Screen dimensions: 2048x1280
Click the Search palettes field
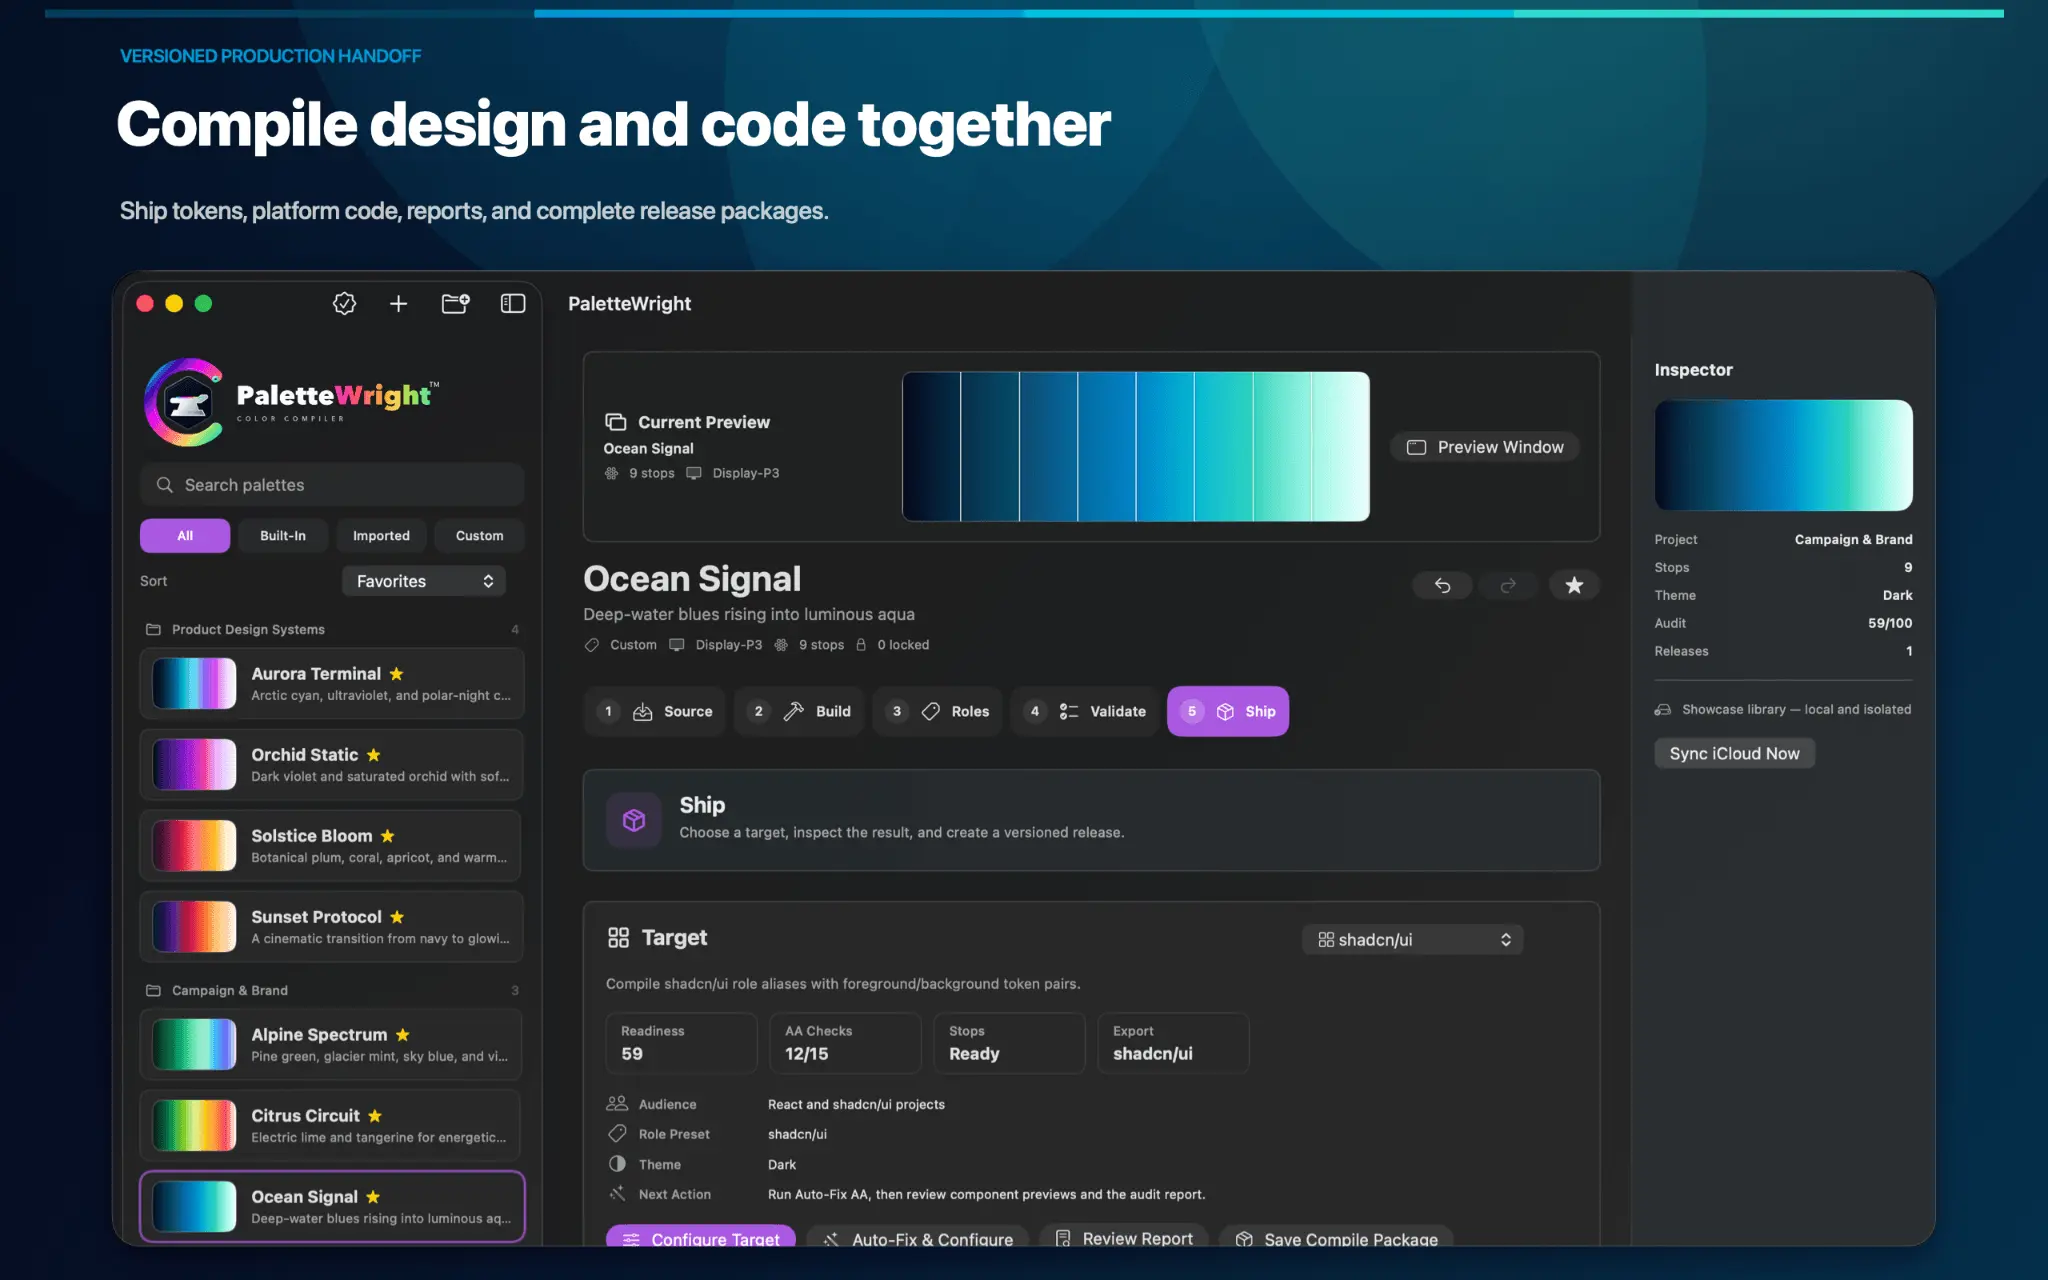pos(332,485)
